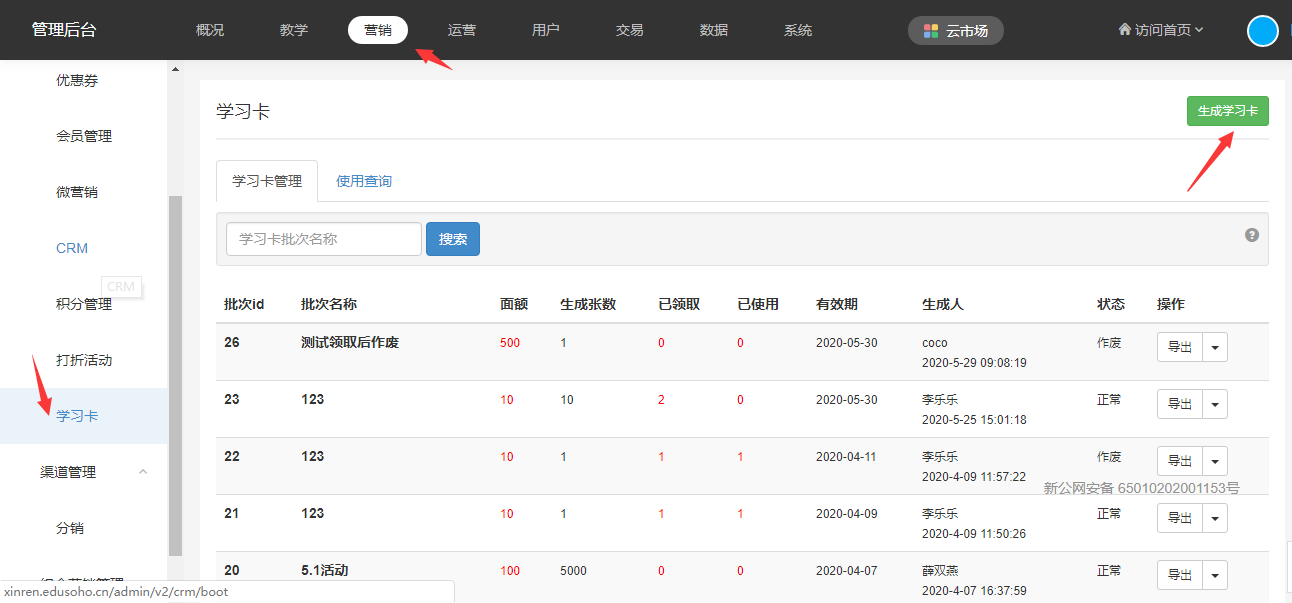Open the cloud market (云市场) button
Image resolution: width=1292 pixels, height=603 pixels.
click(955, 31)
